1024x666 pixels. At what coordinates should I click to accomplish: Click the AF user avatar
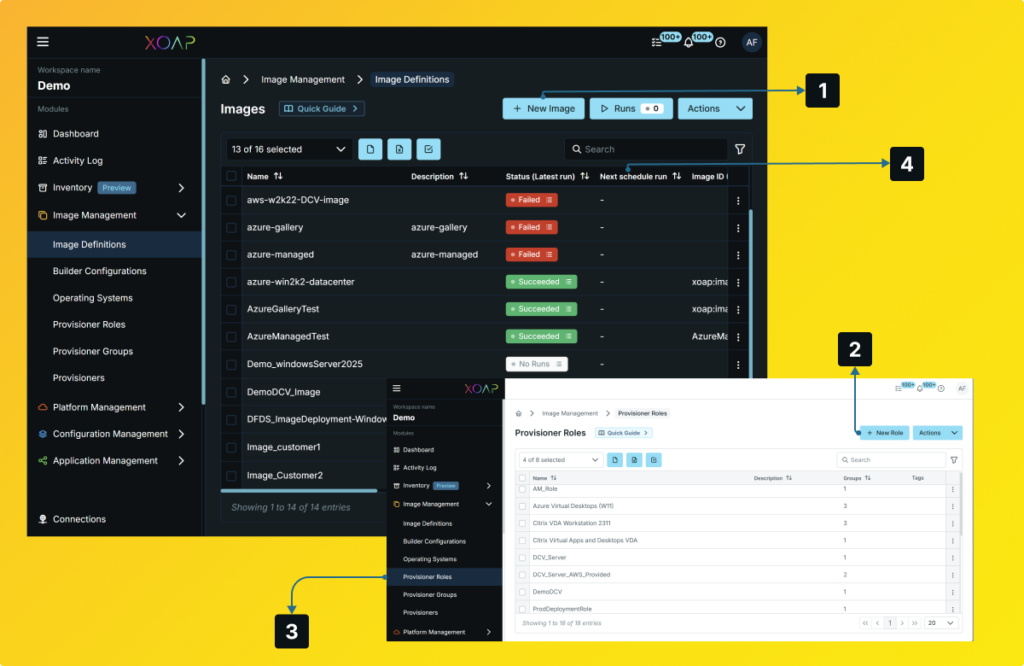point(752,42)
